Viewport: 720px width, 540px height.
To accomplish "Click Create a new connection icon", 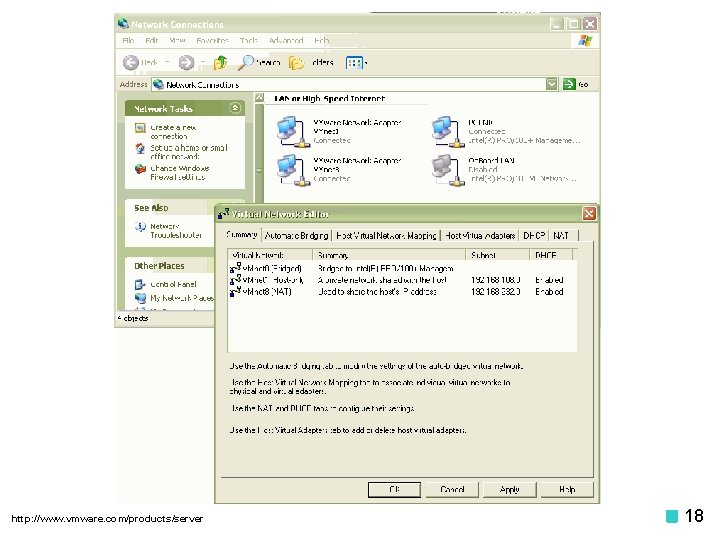I will (140, 128).
